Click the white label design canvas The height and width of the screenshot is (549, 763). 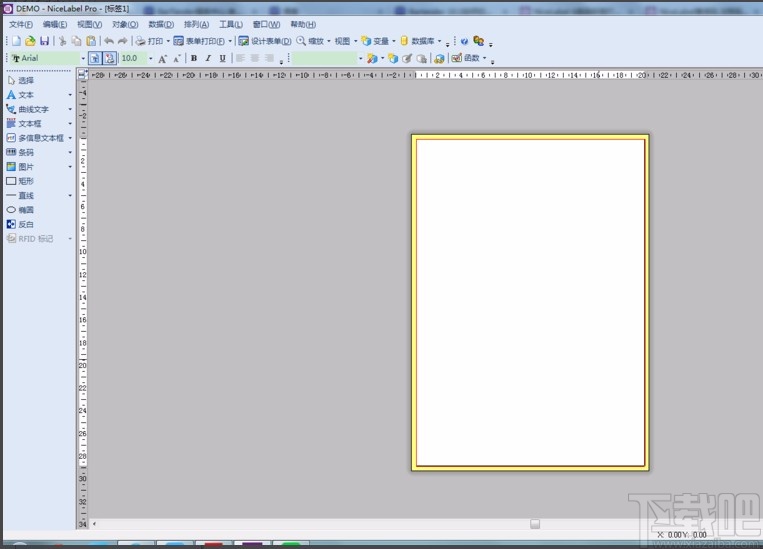530,302
